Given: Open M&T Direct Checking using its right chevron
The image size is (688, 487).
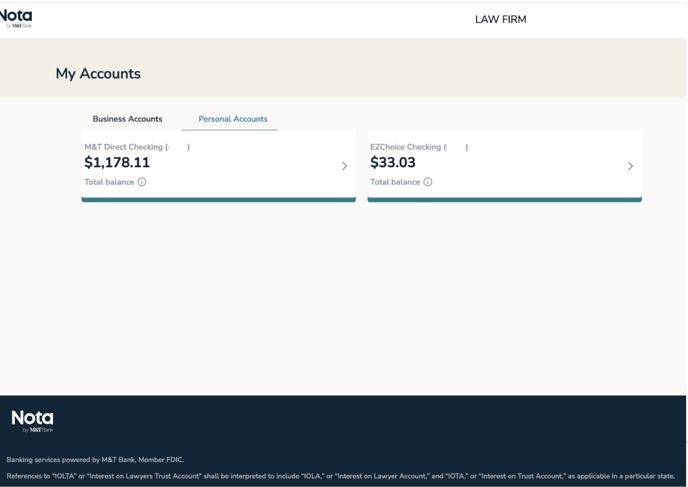Looking at the screenshot, I should pyautogui.click(x=344, y=166).
